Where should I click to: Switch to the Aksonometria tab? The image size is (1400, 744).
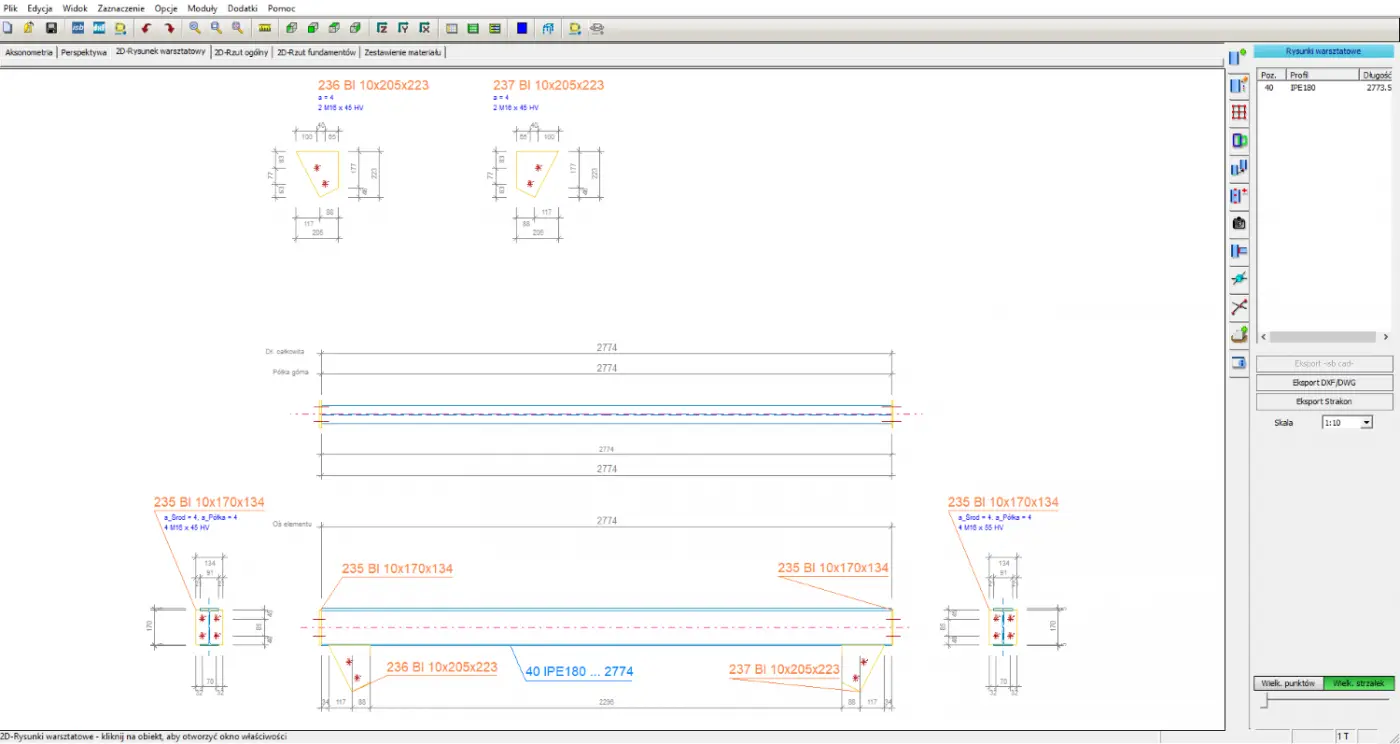28,52
